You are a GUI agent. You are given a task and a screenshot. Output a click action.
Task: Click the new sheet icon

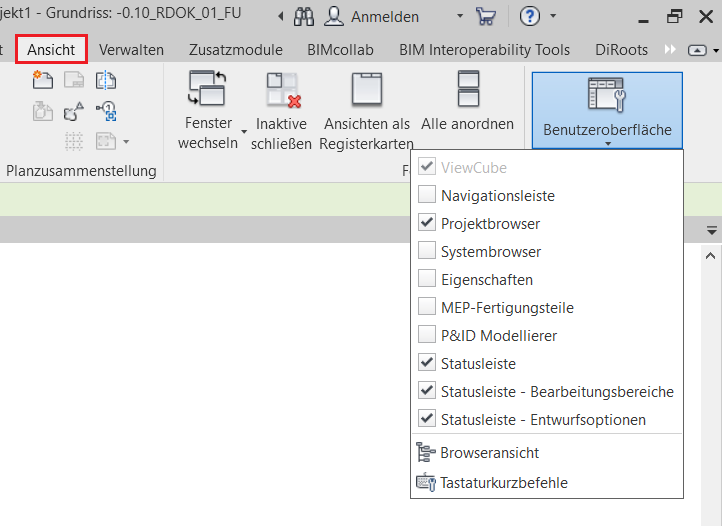(42, 80)
